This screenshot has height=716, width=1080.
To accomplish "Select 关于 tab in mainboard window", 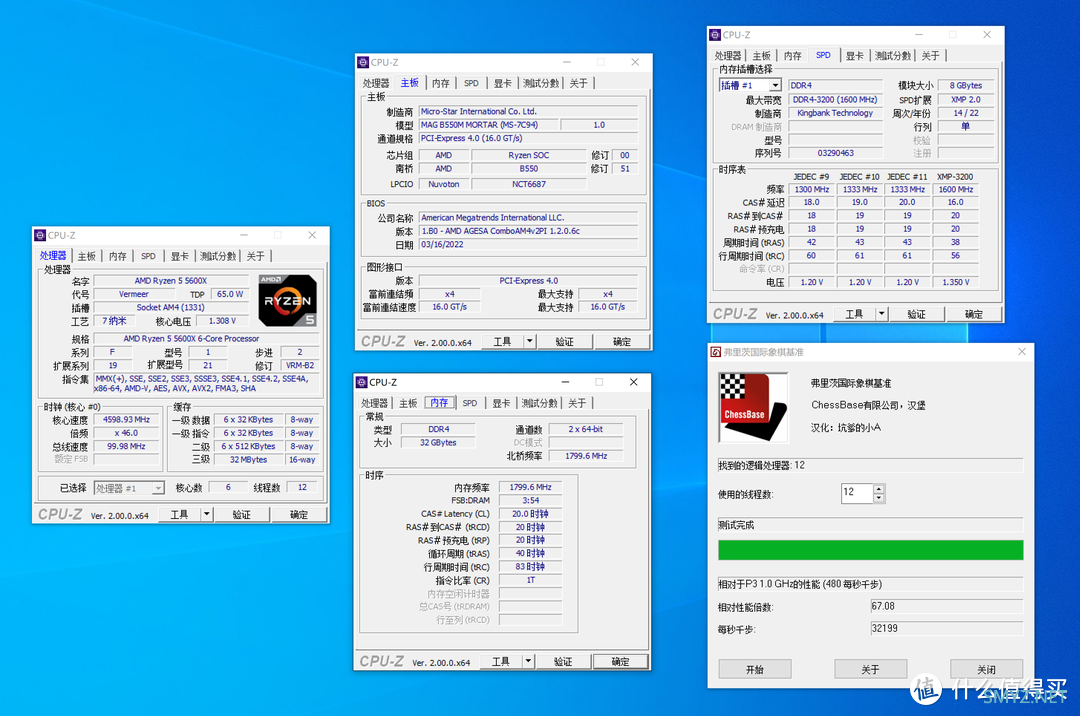I will tap(579, 83).
